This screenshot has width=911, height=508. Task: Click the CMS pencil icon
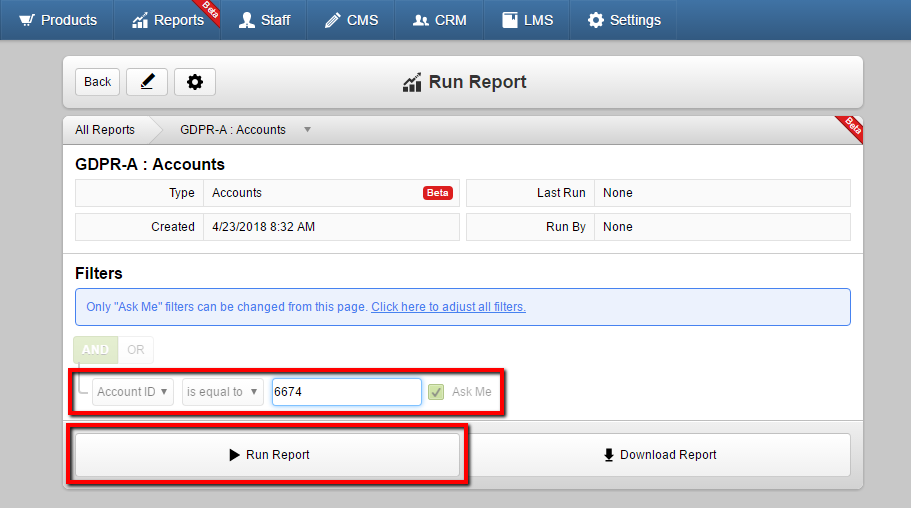(x=332, y=20)
